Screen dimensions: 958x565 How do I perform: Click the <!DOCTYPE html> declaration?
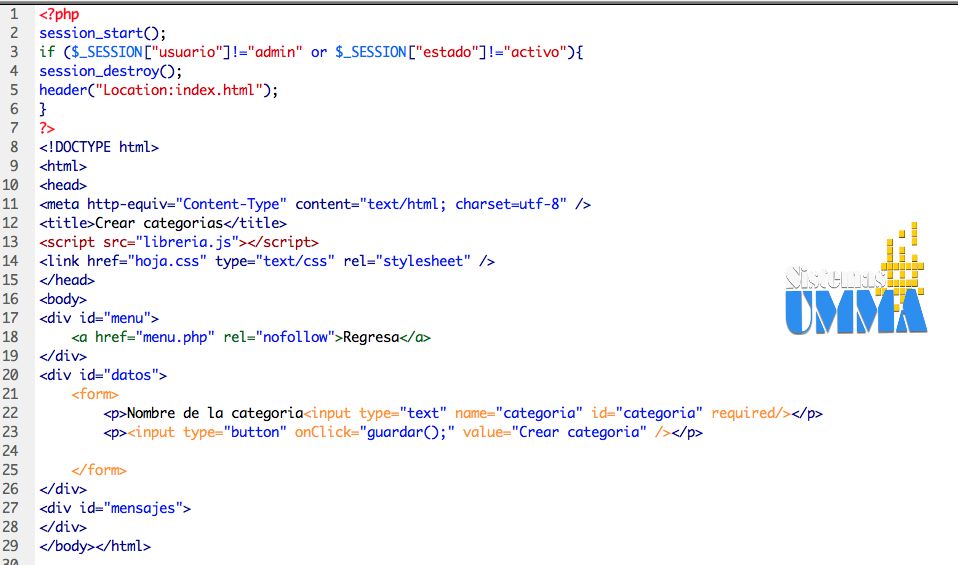click(99, 147)
